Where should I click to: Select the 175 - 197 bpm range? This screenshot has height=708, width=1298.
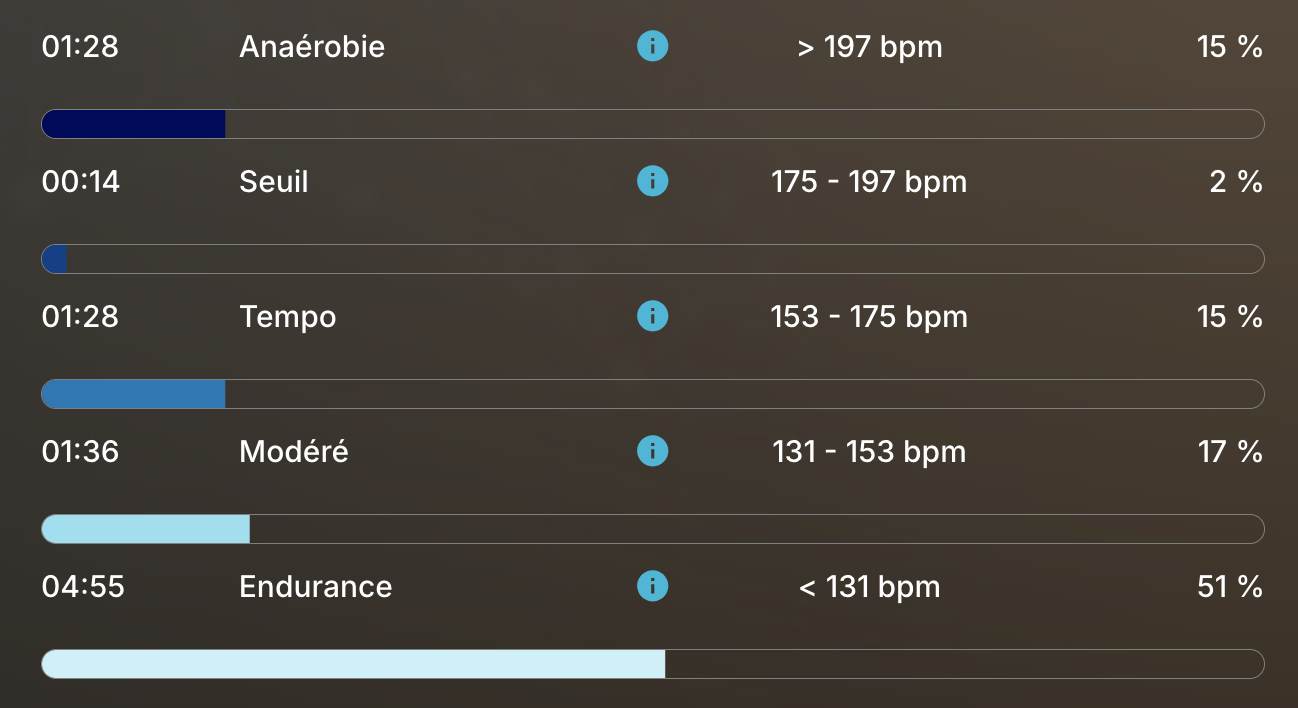click(869, 182)
